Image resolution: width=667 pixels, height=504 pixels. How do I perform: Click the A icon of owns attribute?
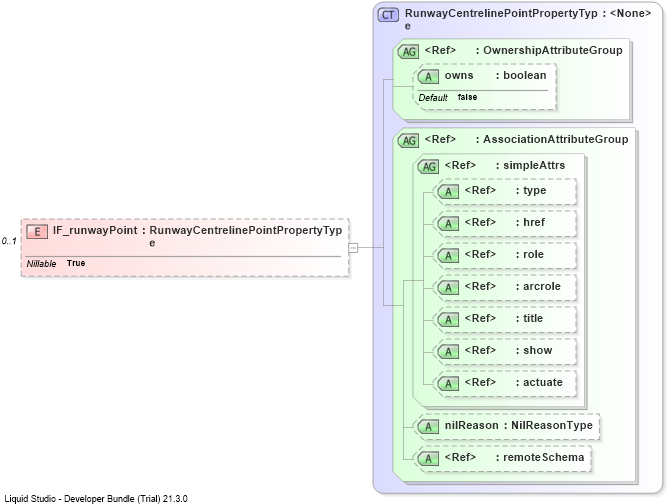click(428, 77)
